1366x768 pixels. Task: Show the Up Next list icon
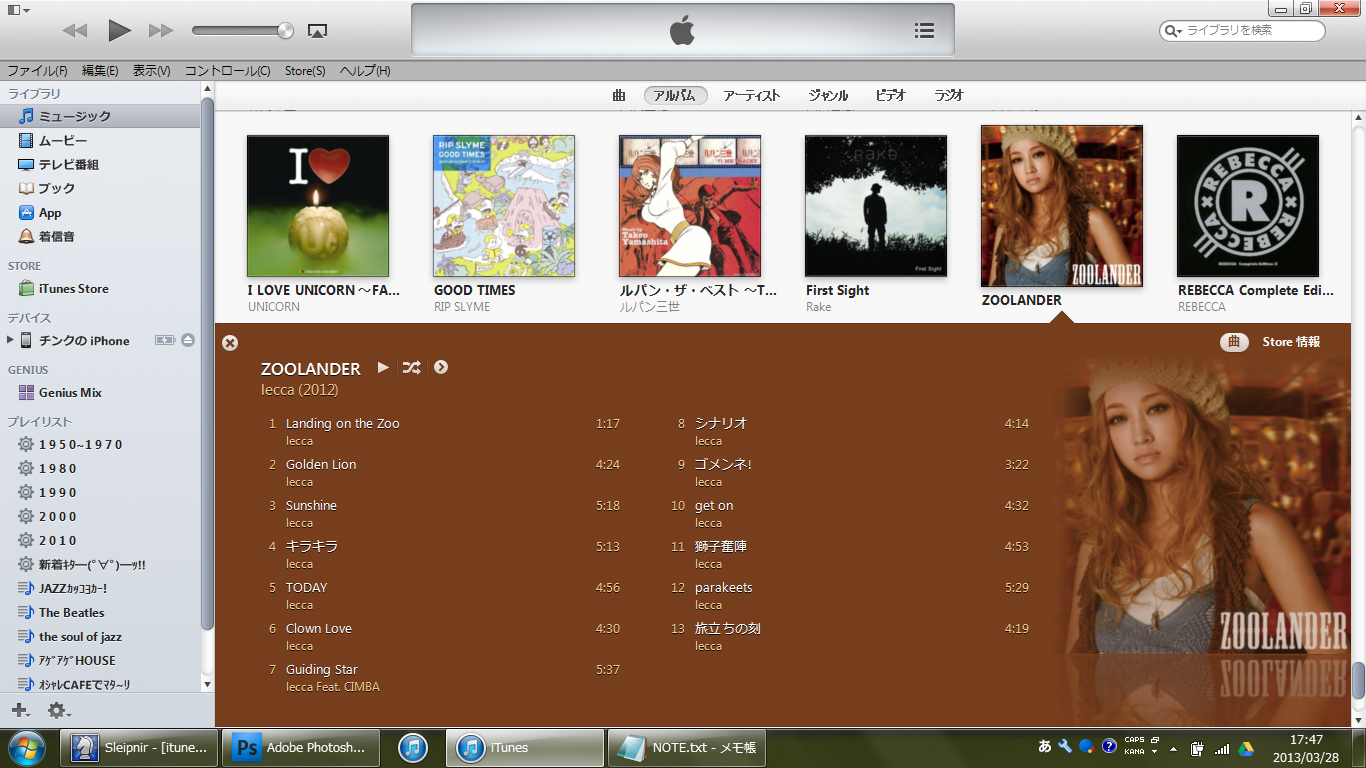[924, 30]
